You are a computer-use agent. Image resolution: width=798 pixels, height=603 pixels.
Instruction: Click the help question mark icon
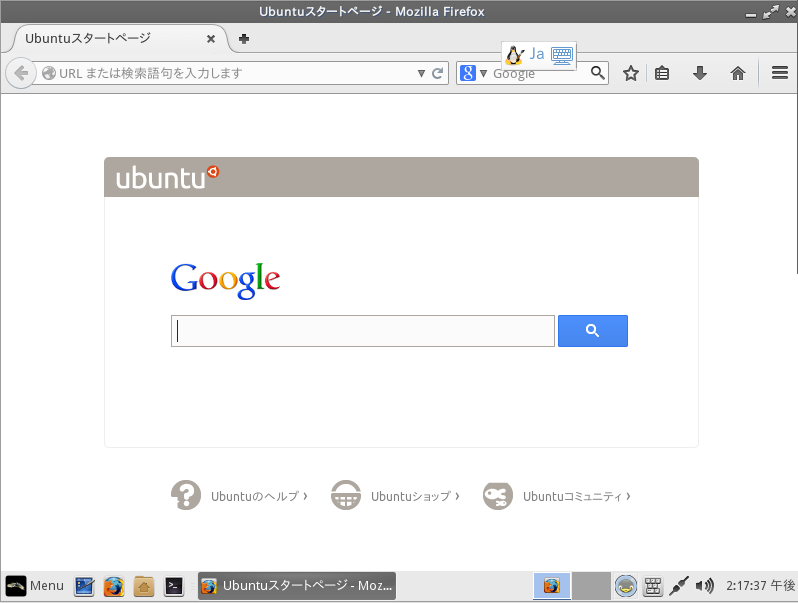pyautogui.click(x=186, y=495)
